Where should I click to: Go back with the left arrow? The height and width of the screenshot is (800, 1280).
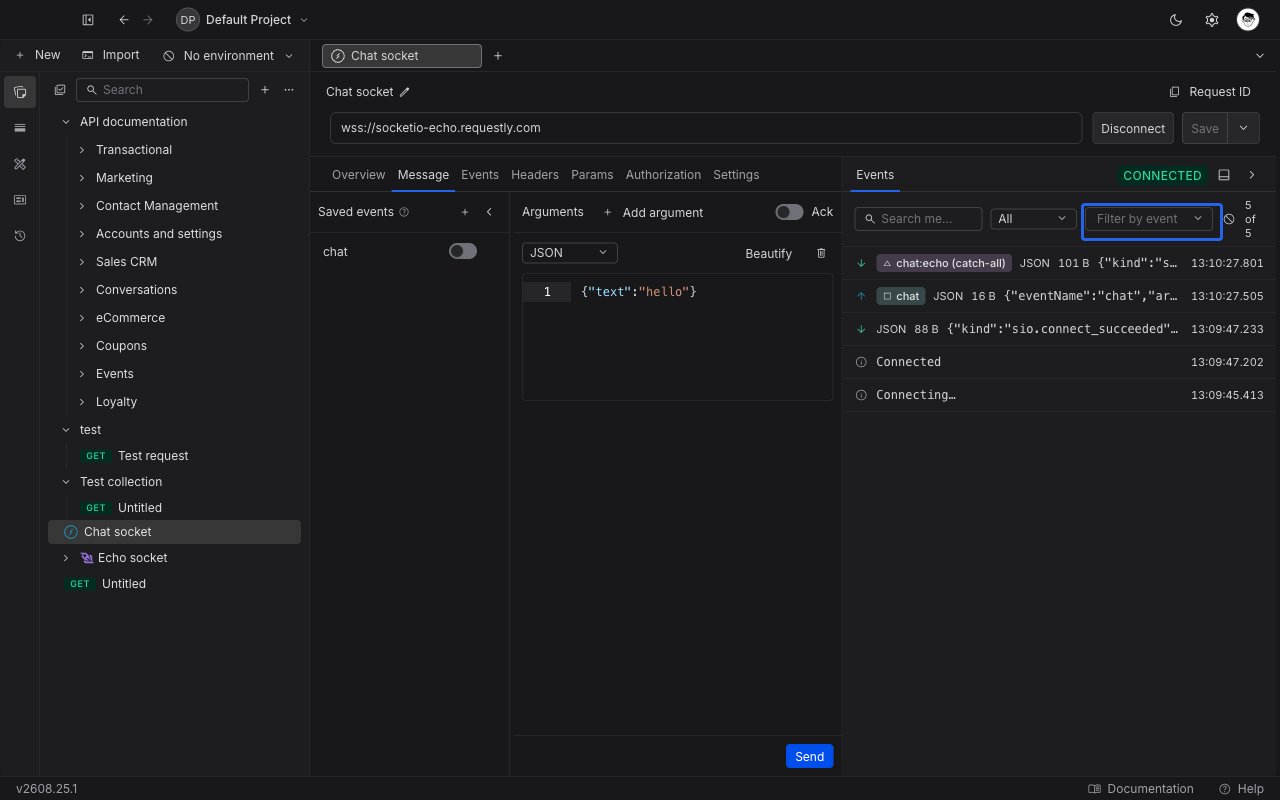tap(124, 20)
